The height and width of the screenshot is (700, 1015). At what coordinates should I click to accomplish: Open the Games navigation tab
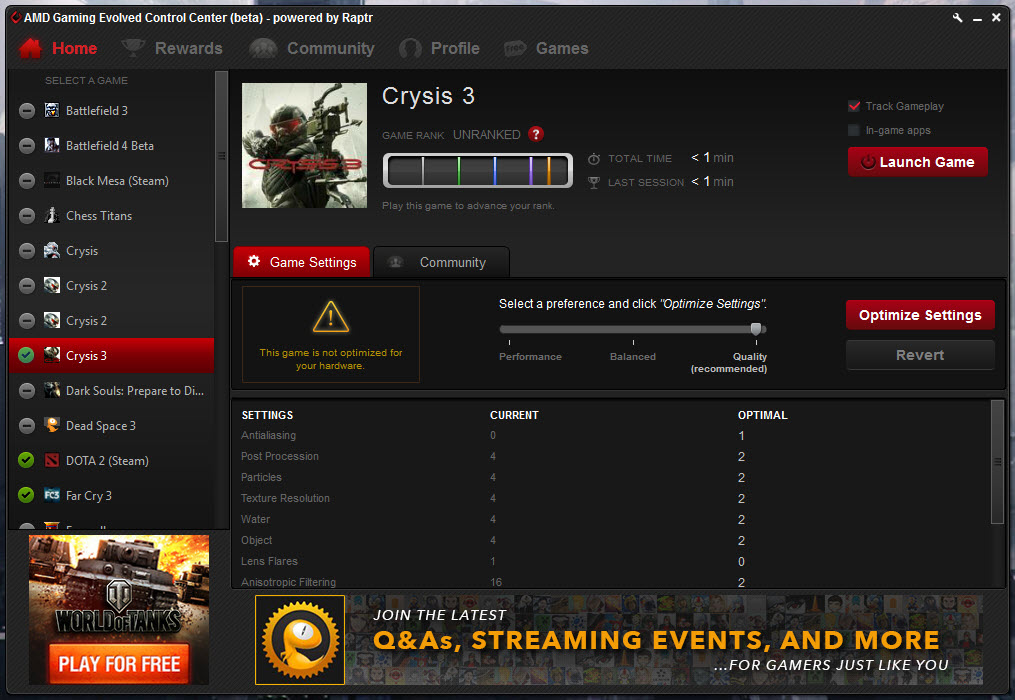point(546,49)
